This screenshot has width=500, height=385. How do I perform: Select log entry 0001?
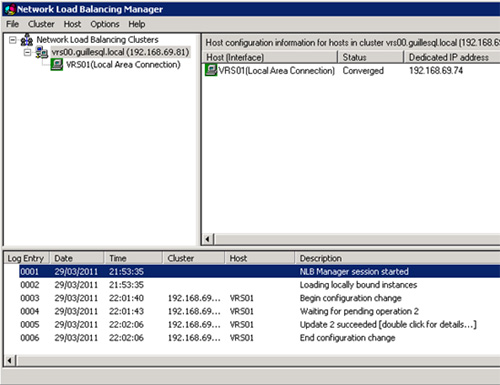259,272
